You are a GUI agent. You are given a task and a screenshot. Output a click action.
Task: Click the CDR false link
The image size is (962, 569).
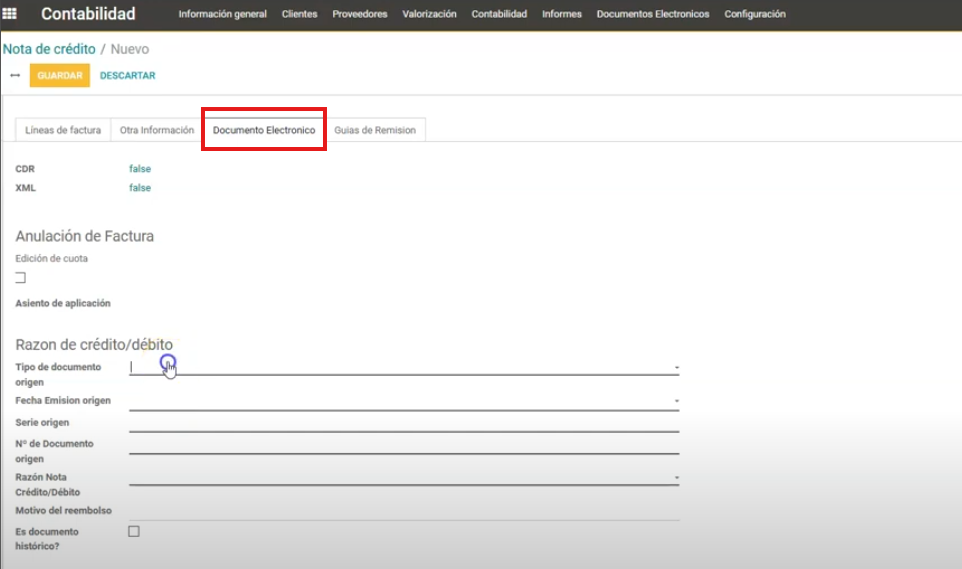(140, 169)
